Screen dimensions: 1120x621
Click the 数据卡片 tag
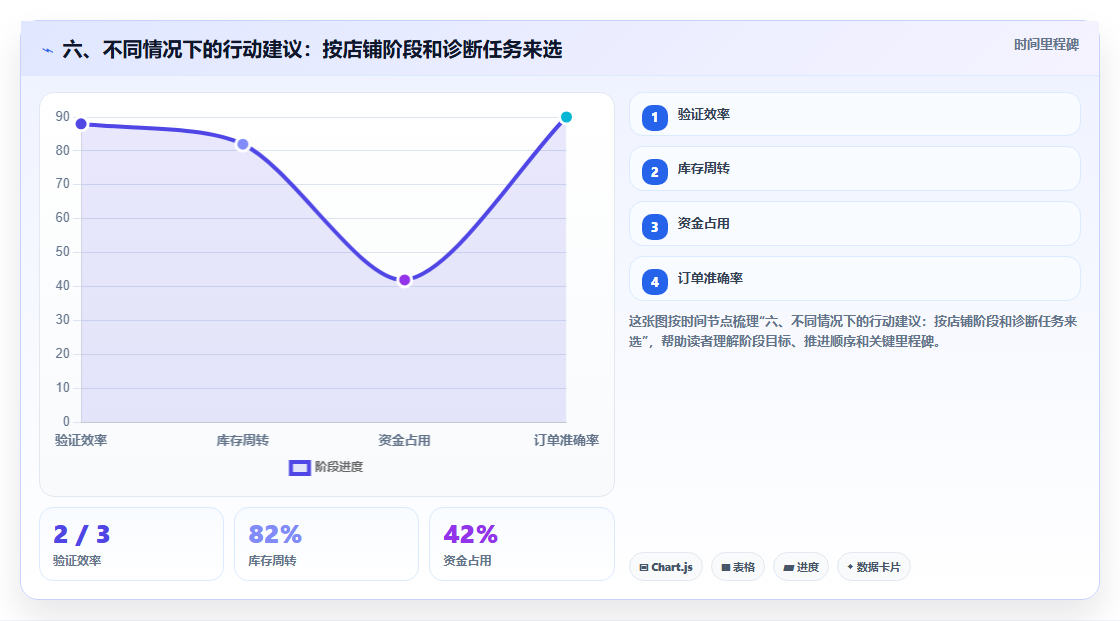[874, 567]
